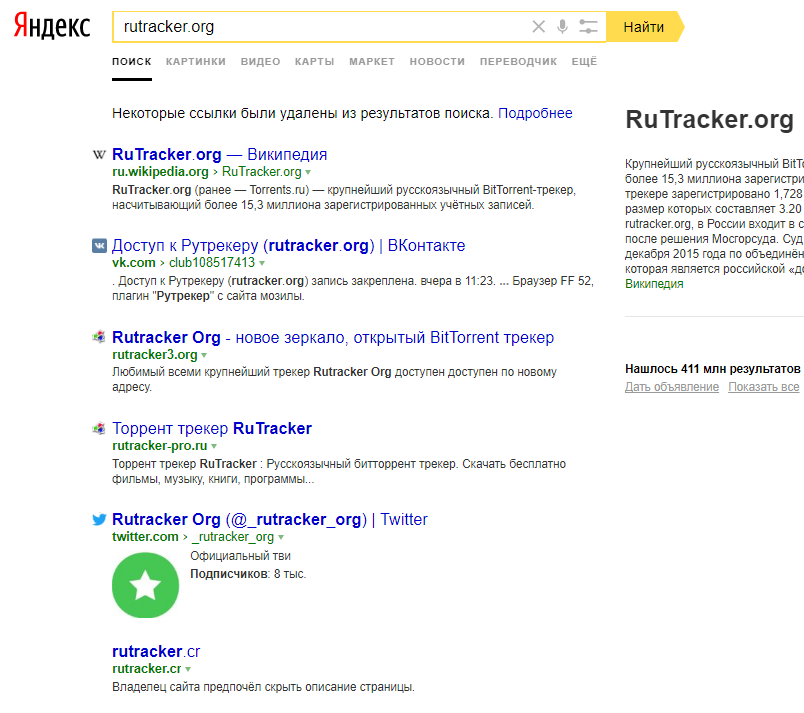This screenshot has height=713, width=804.
Task: Click the Twitter bird icon in results
Action: 99,520
